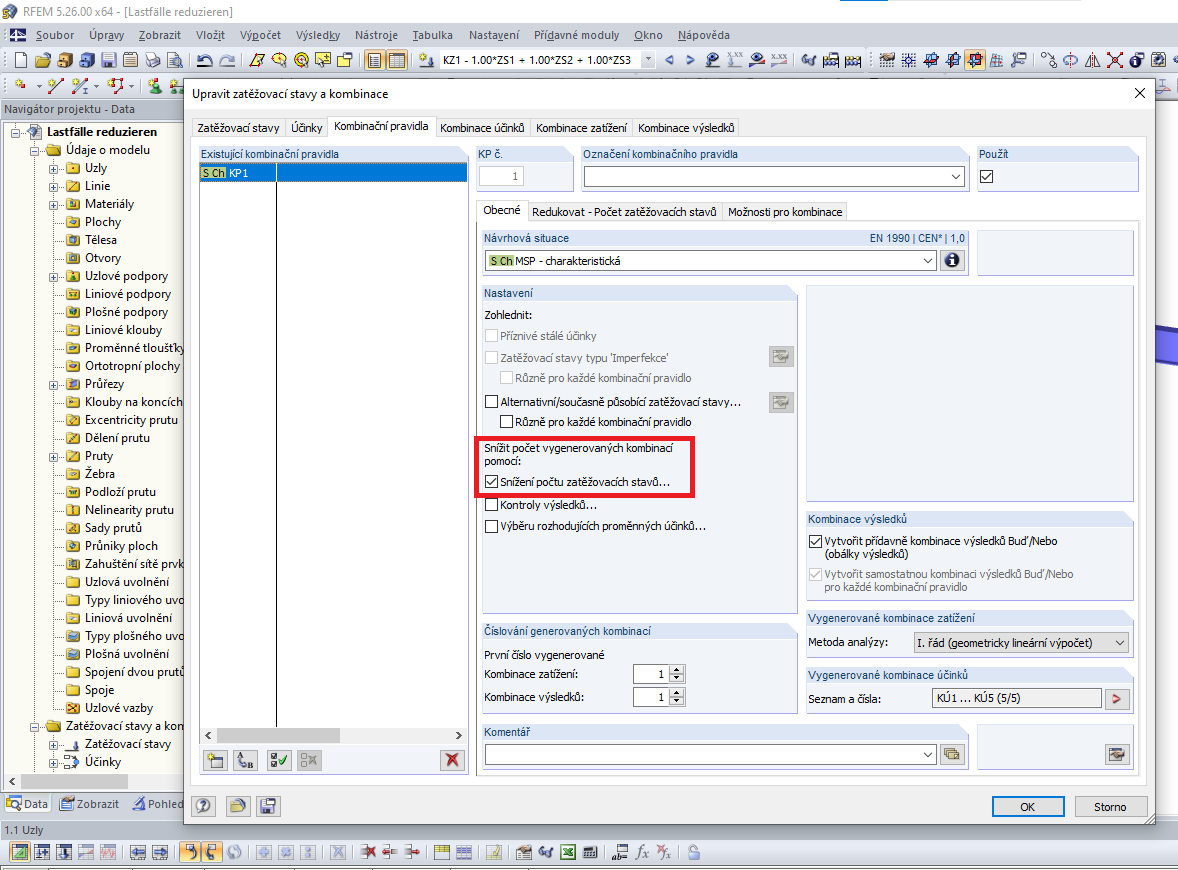Open Návrhová situace dropdown

[928, 261]
